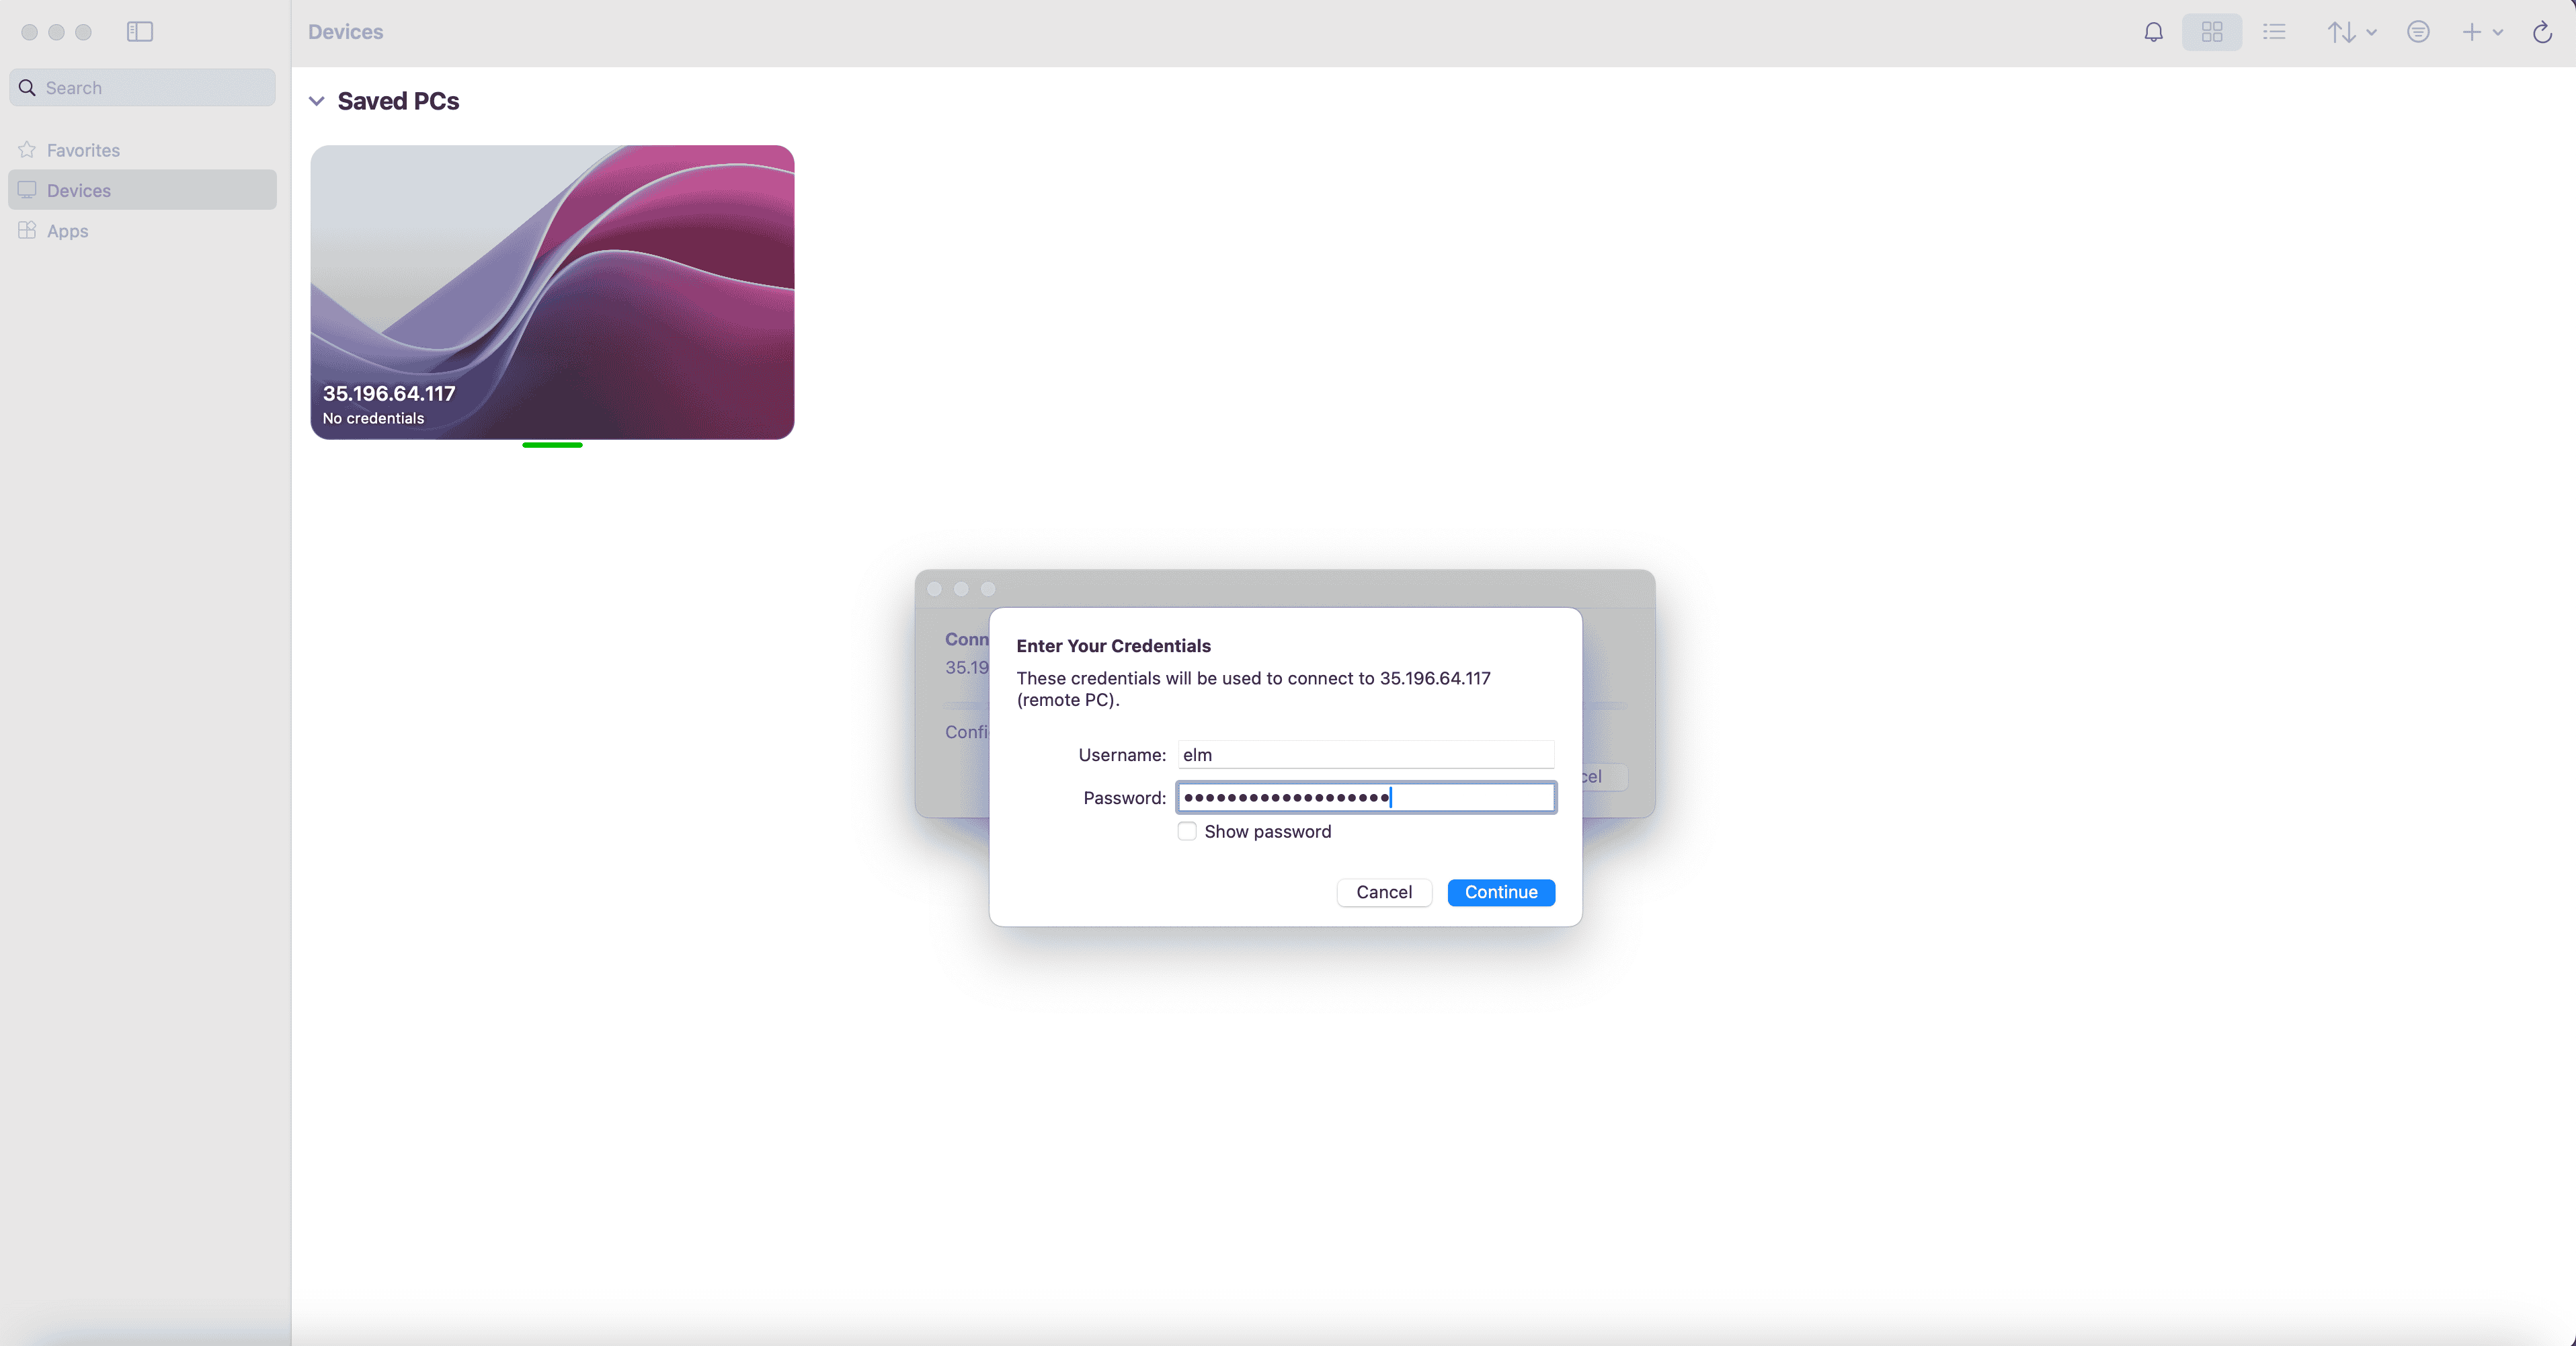Select Favorites in the sidebar
The image size is (2576, 1346).
[83, 150]
